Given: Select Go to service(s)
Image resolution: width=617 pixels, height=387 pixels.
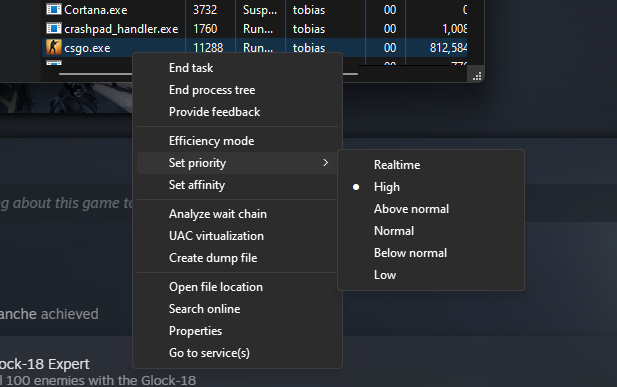Looking at the screenshot, I should pyautogui.click(x=209, y=353).
